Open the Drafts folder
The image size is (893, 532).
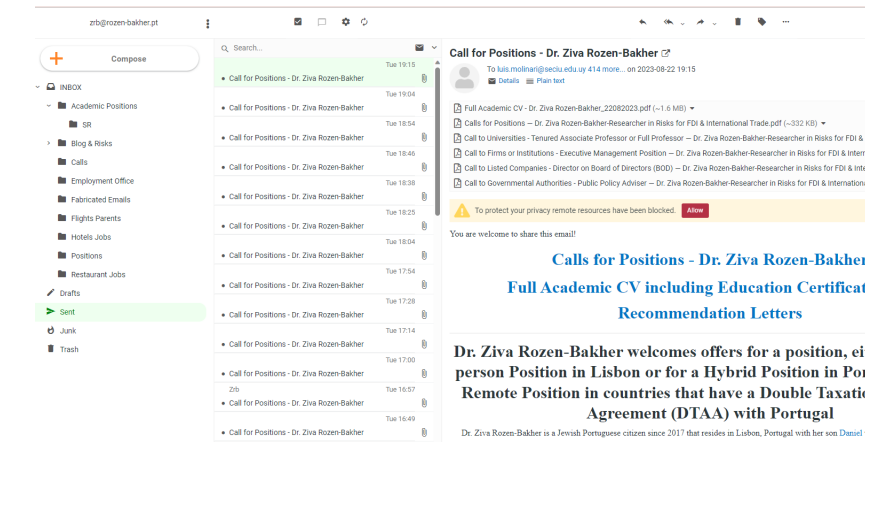tap(70, 293)
